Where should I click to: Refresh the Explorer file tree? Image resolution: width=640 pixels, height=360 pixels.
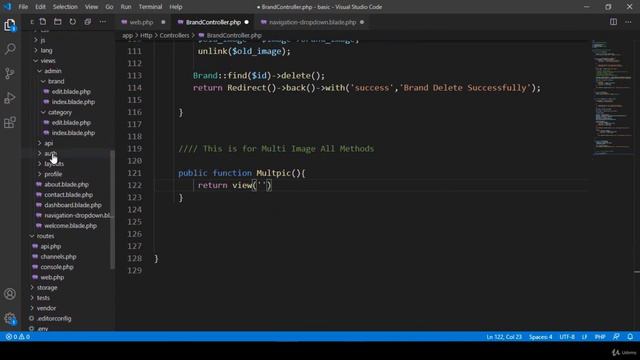click(73, 22)
